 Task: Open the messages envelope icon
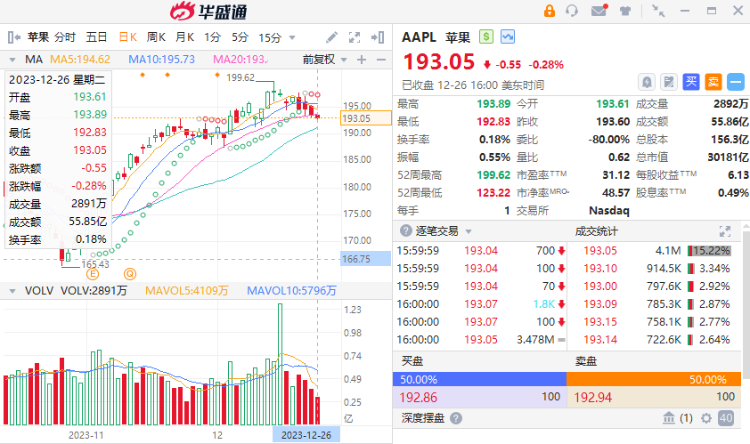(599, 11)
